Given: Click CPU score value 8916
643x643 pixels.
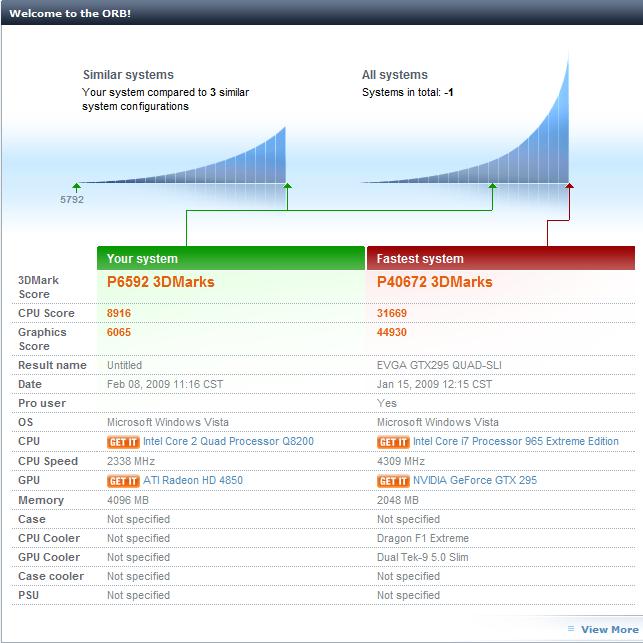Looking at the screenshot, I should pos(119,313).
